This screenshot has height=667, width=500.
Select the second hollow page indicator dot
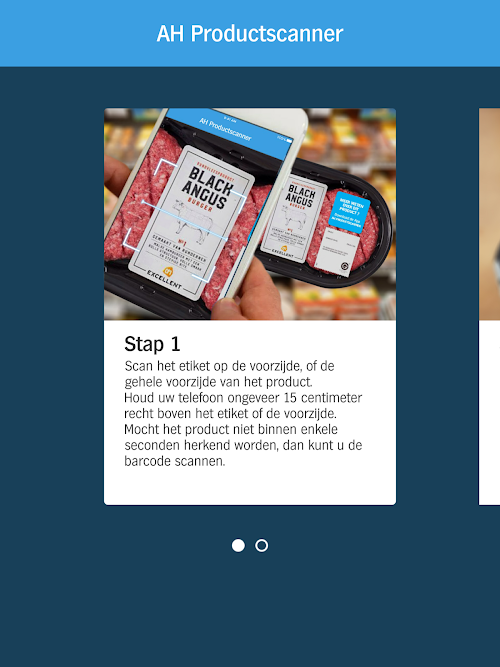(261, 545)
